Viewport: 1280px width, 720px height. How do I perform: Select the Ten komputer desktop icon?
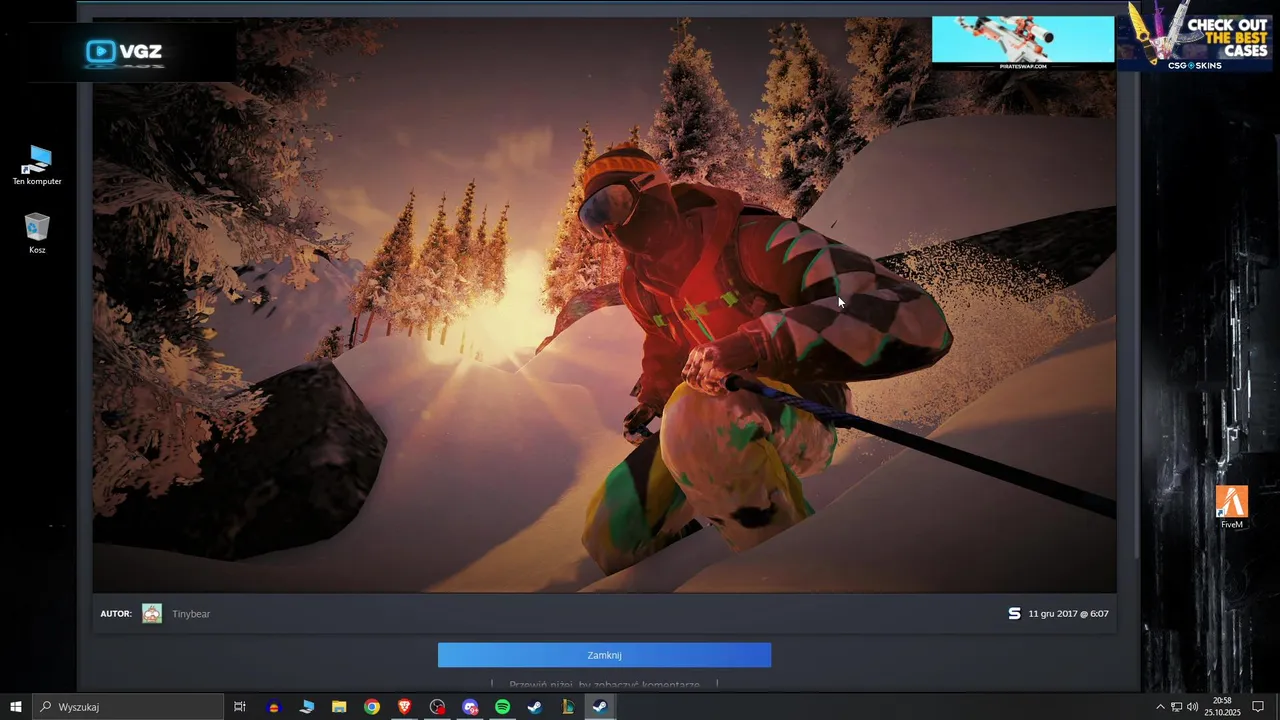pos(37,165)
